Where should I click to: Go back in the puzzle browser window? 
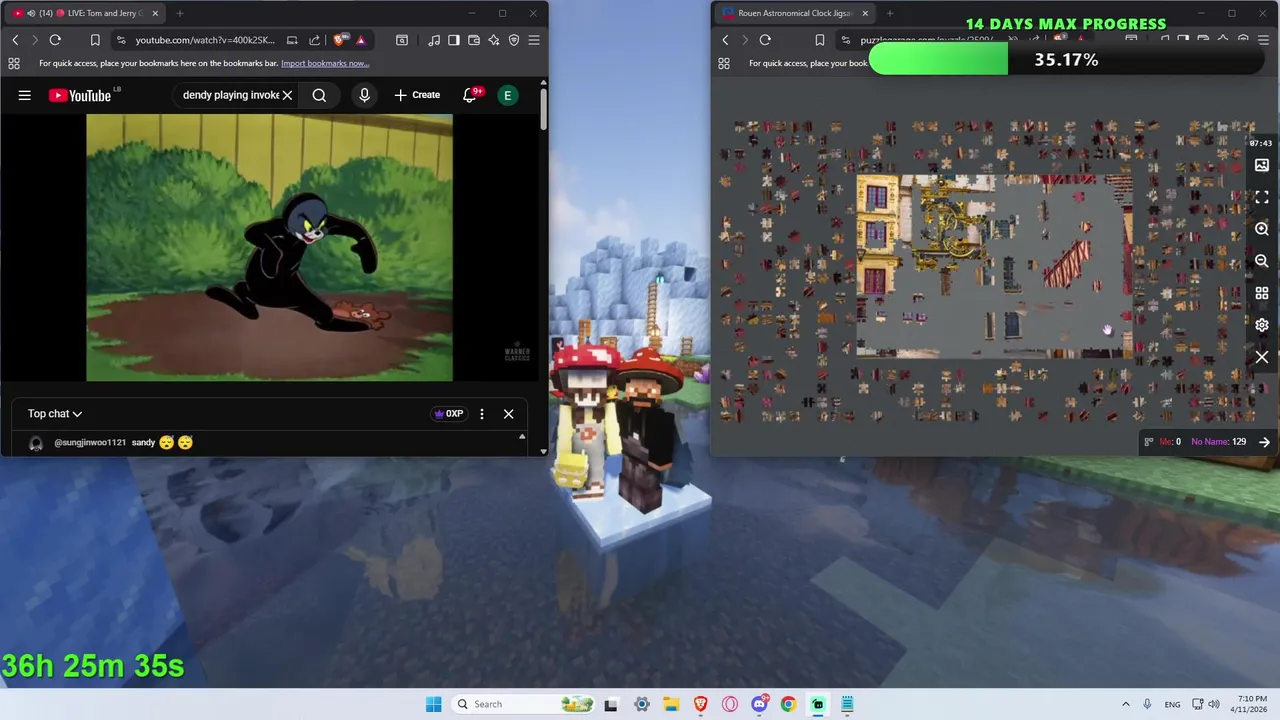click(x=725, y=40)
